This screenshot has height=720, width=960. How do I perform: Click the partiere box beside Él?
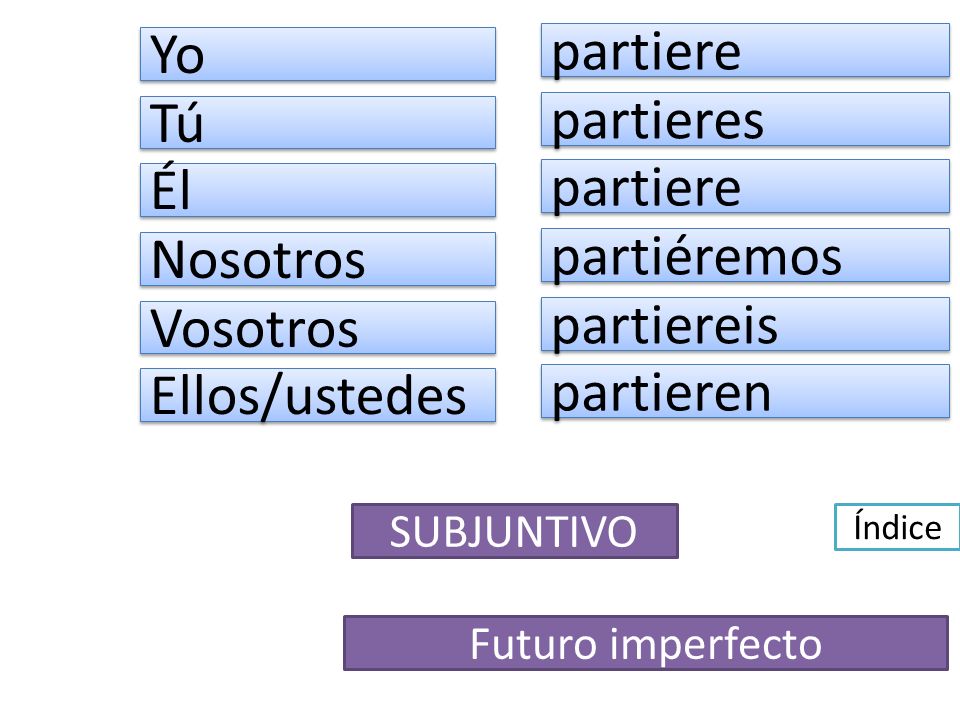[745, 186]
